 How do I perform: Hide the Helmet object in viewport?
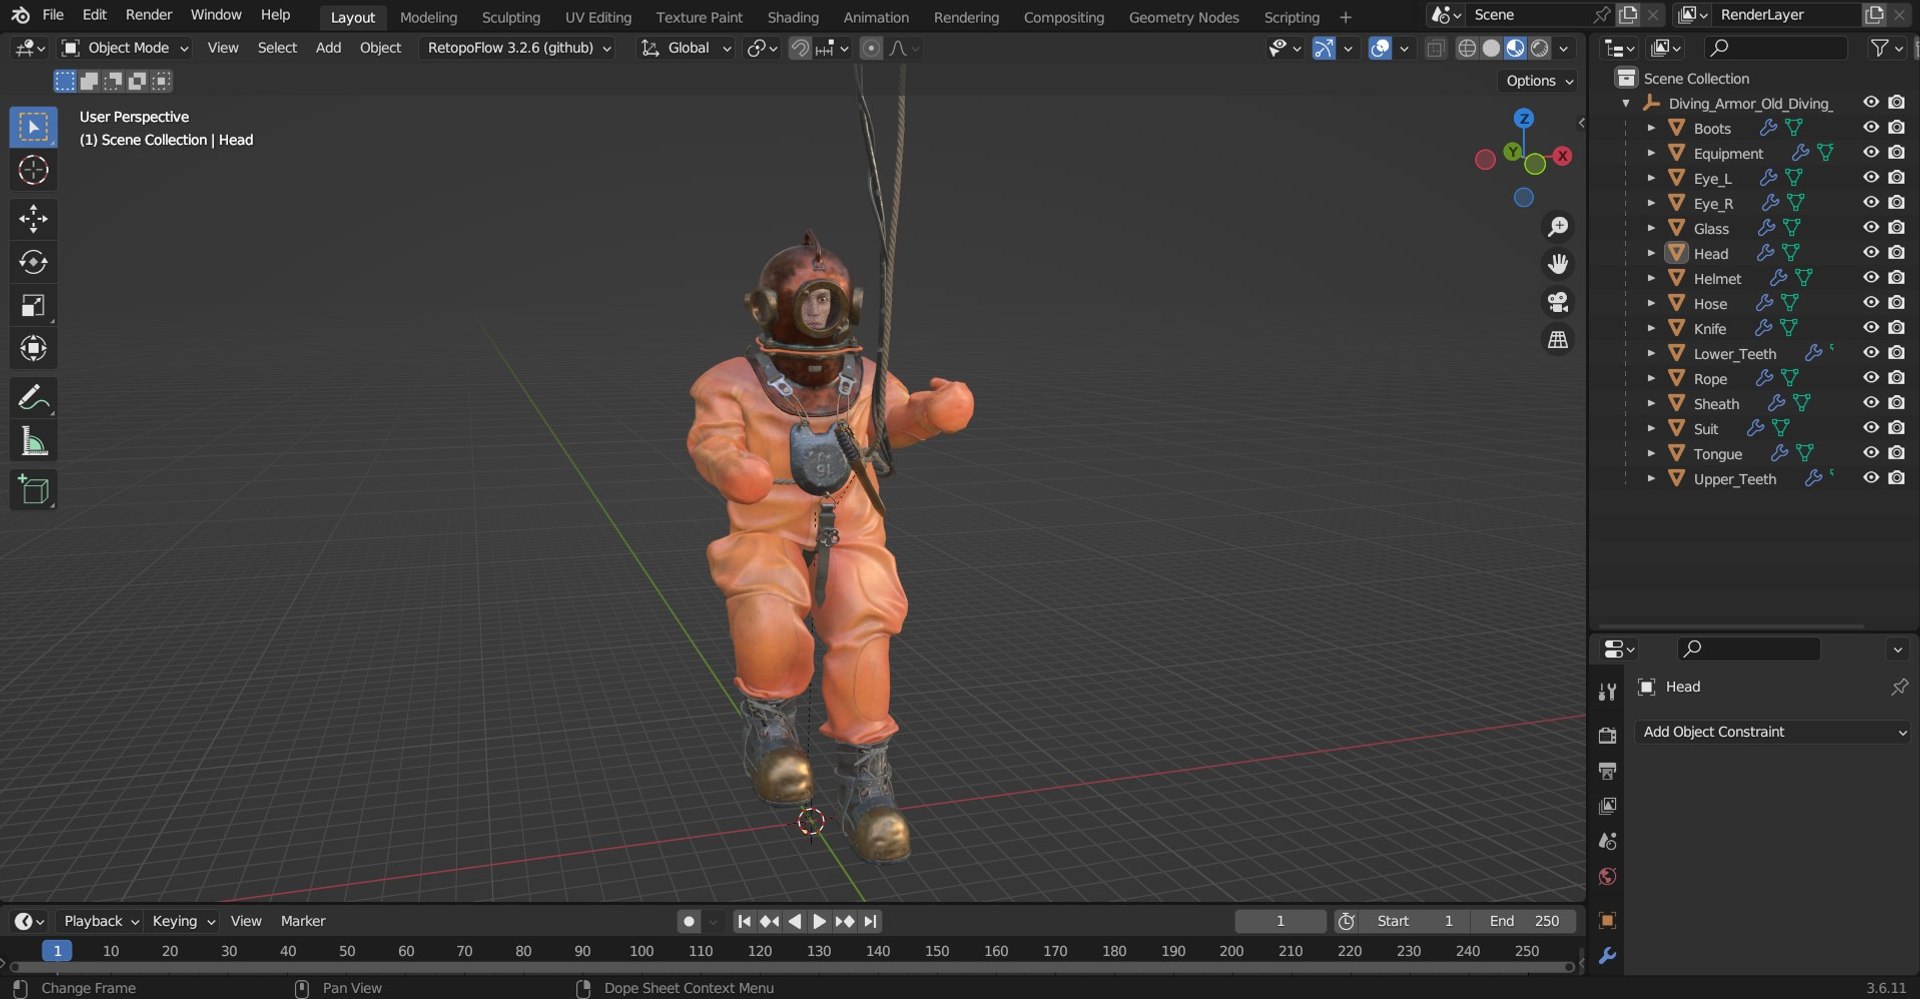coord(1870,278)
